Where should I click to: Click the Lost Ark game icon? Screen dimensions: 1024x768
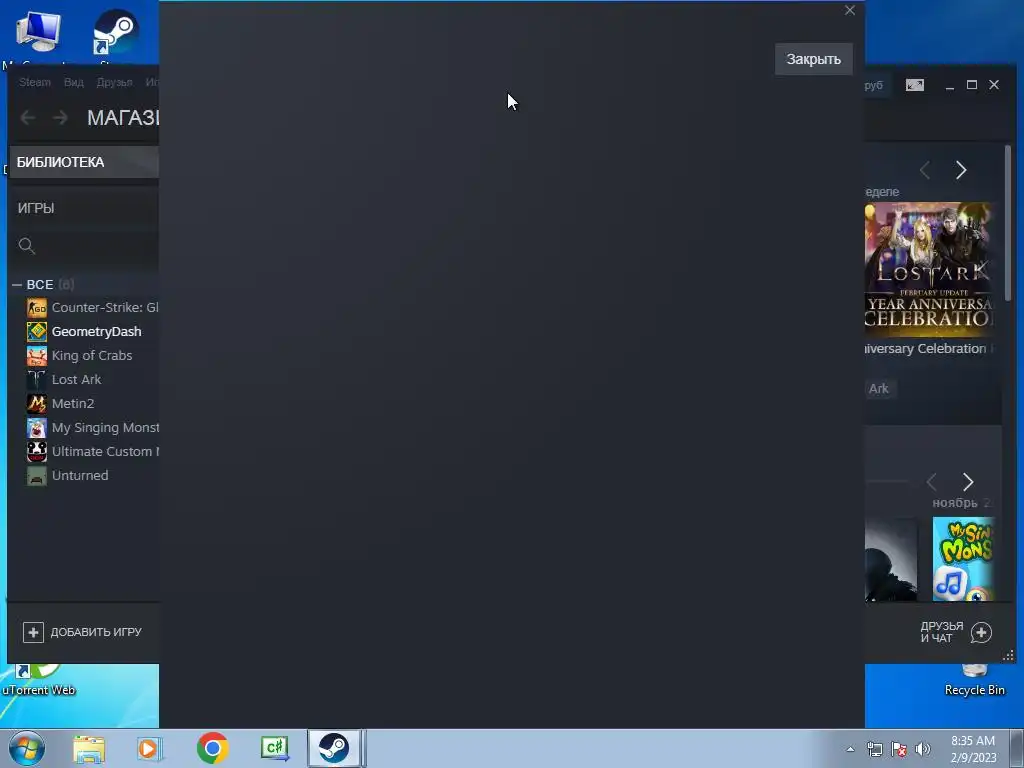pos(37,379)
